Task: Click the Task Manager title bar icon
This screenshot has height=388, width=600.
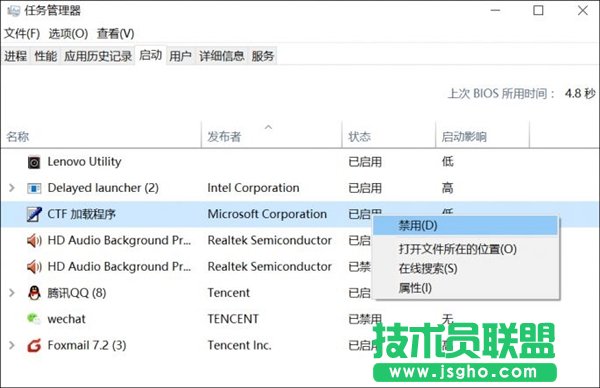Action: click(x=13, y=11)
